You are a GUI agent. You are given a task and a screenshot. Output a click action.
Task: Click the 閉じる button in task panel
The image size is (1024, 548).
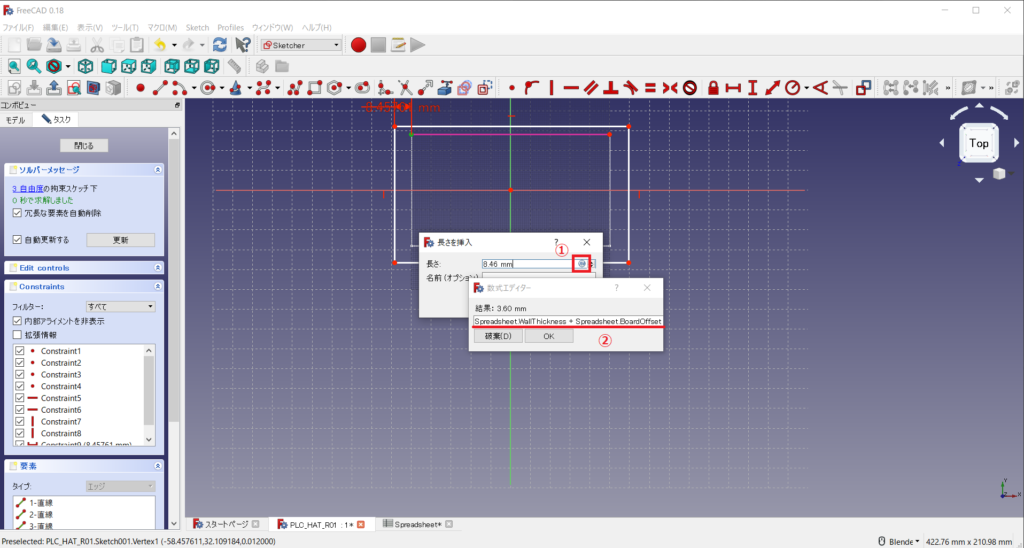point(84,146)
